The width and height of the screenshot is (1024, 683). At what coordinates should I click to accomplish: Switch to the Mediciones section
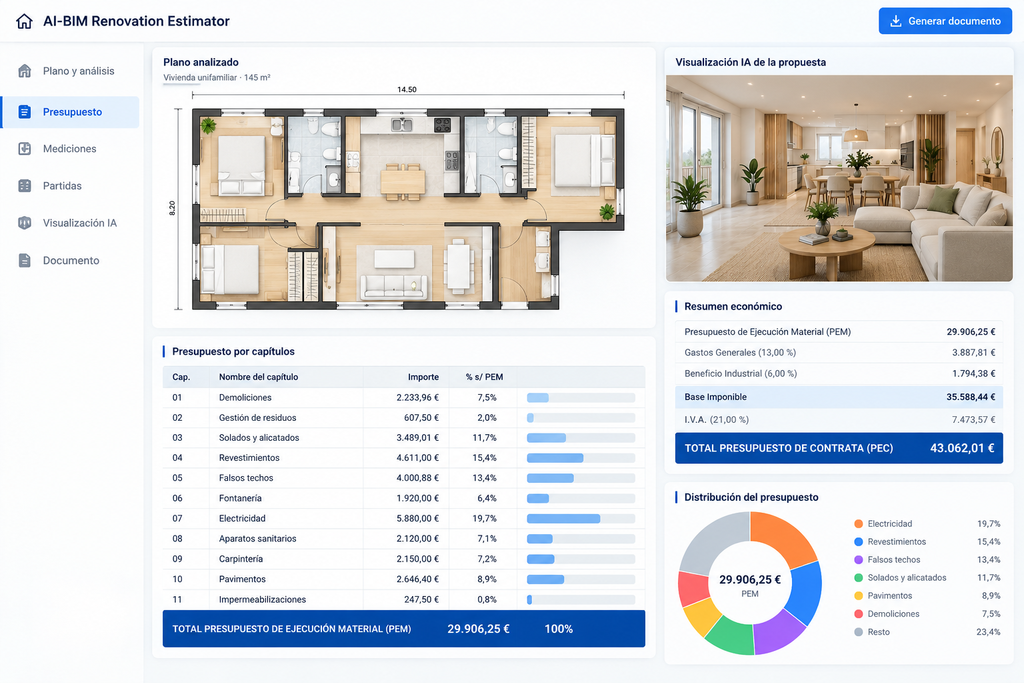click(71, 148)
